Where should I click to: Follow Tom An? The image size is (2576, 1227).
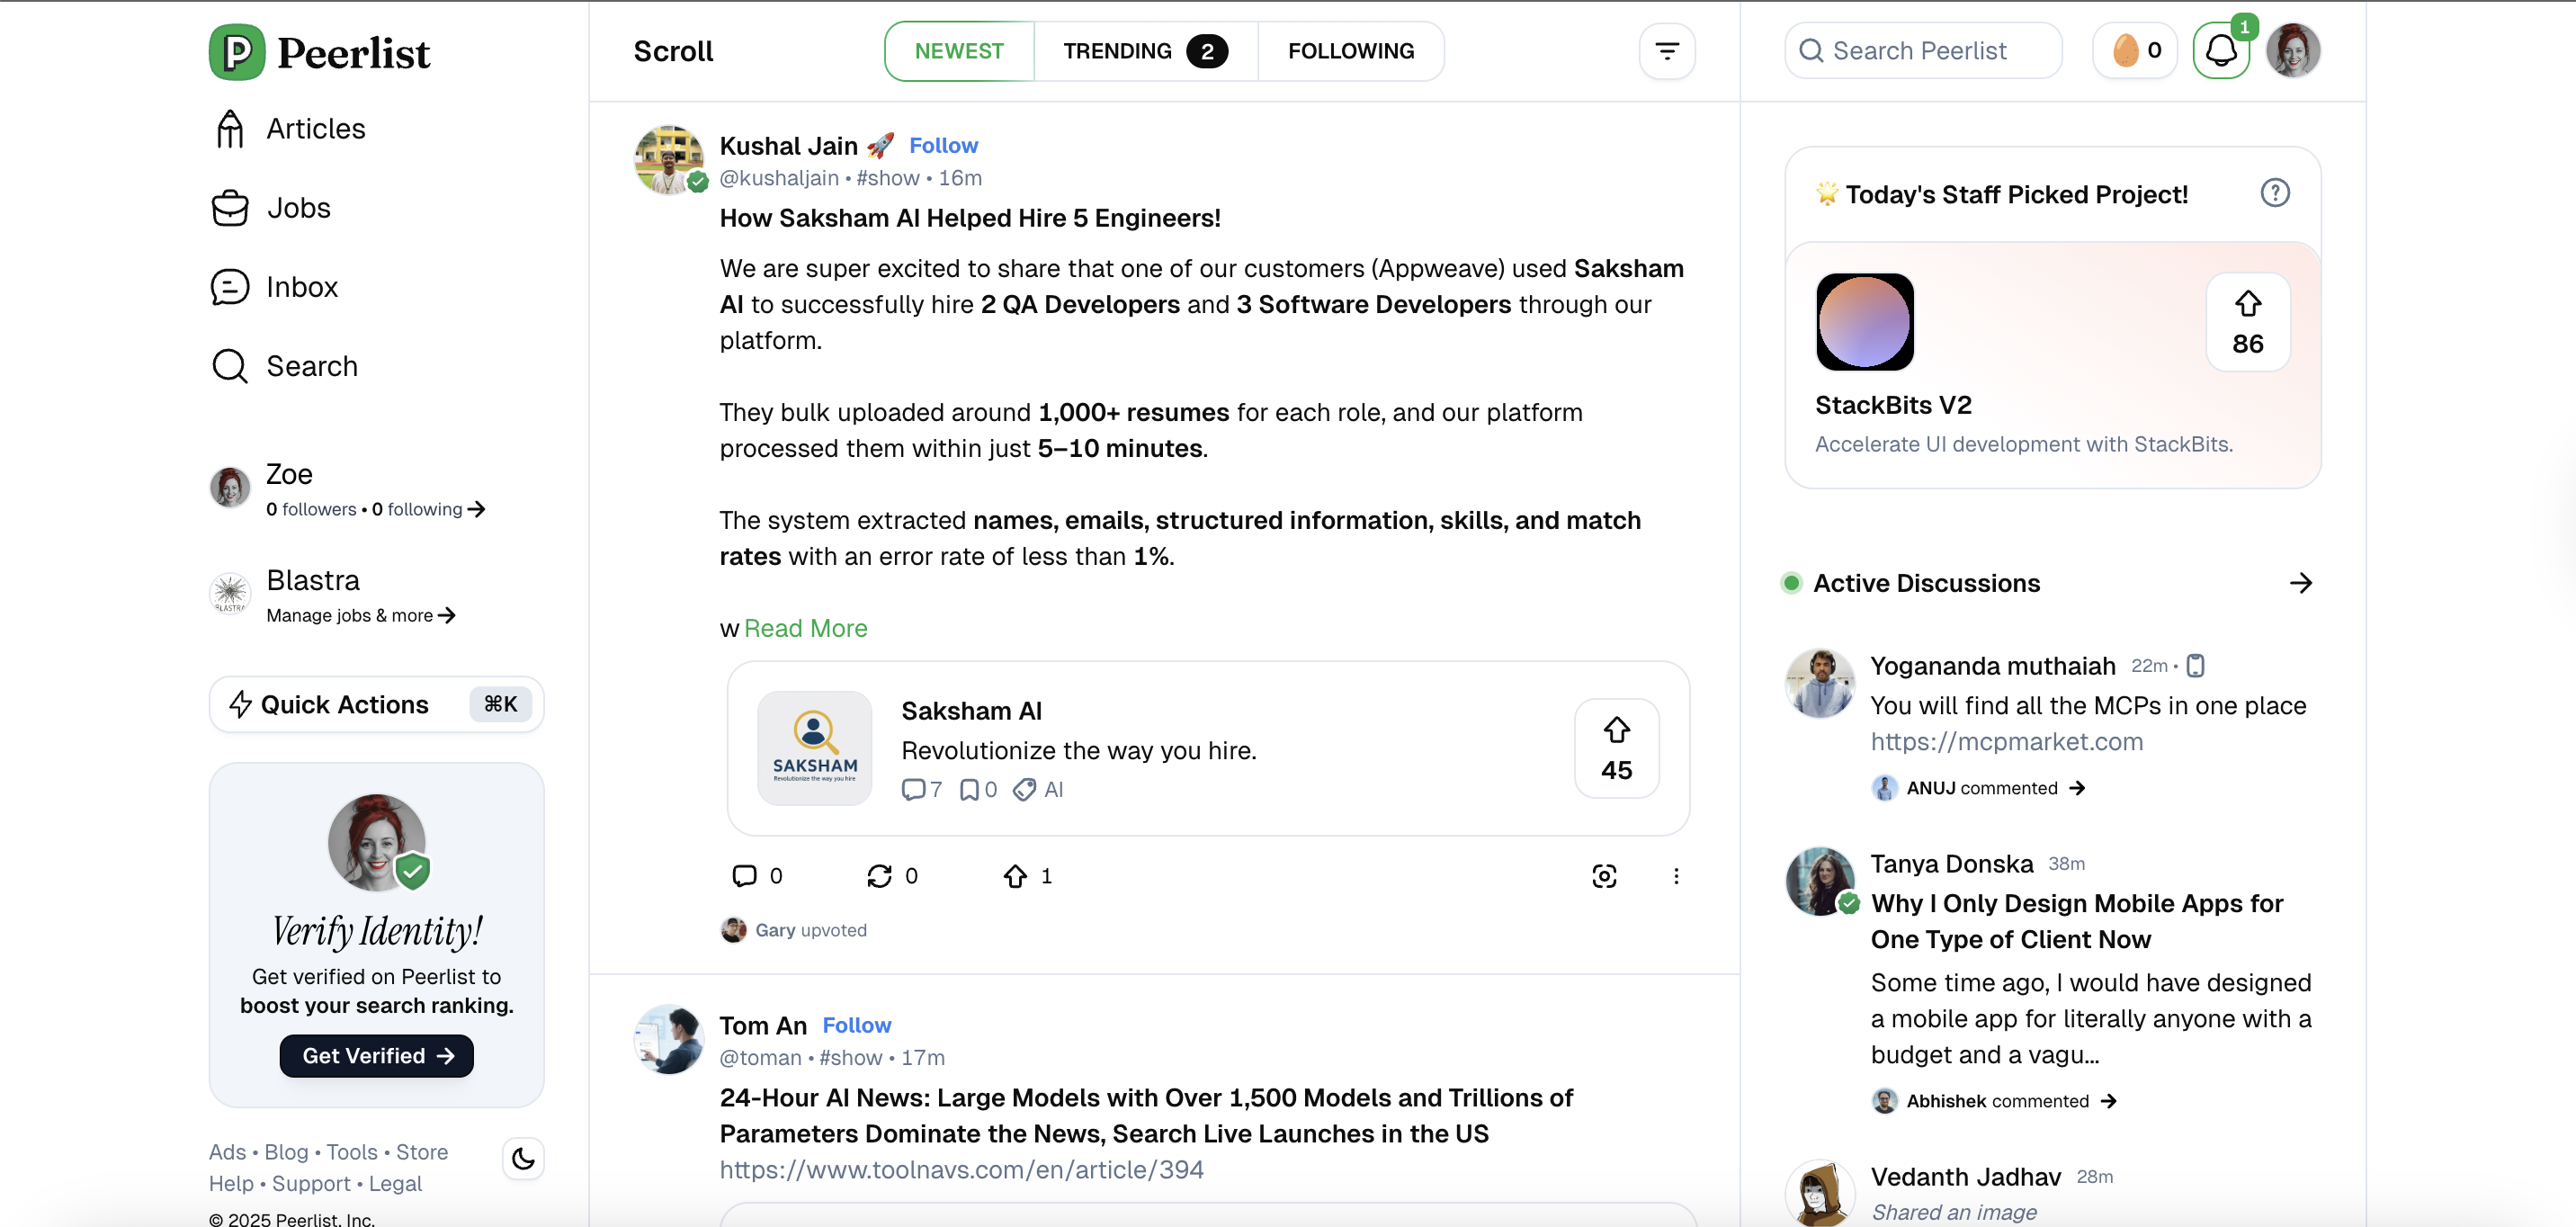pos(856,1025)
